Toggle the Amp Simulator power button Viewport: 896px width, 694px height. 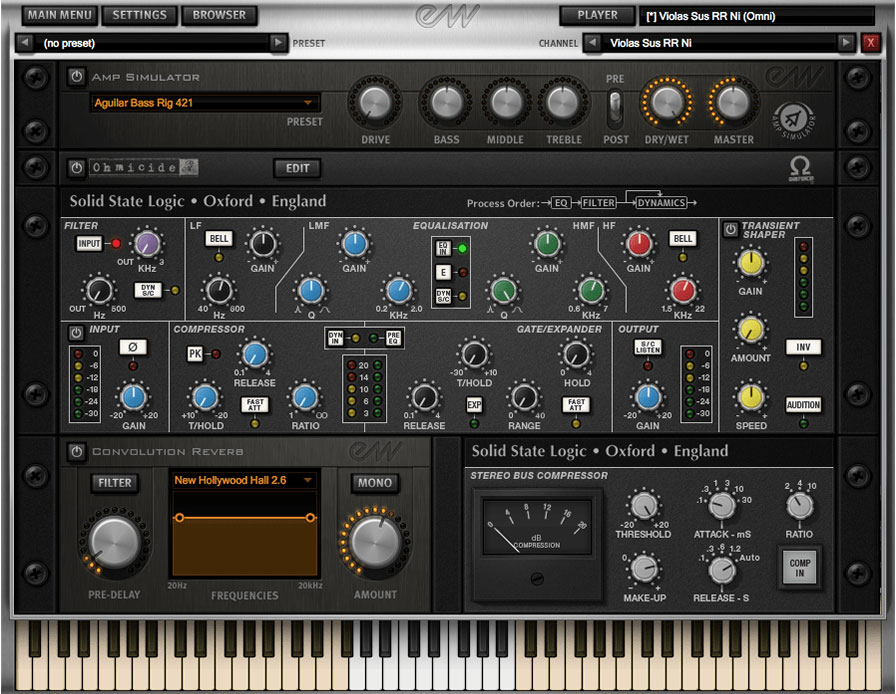(77, 76)
